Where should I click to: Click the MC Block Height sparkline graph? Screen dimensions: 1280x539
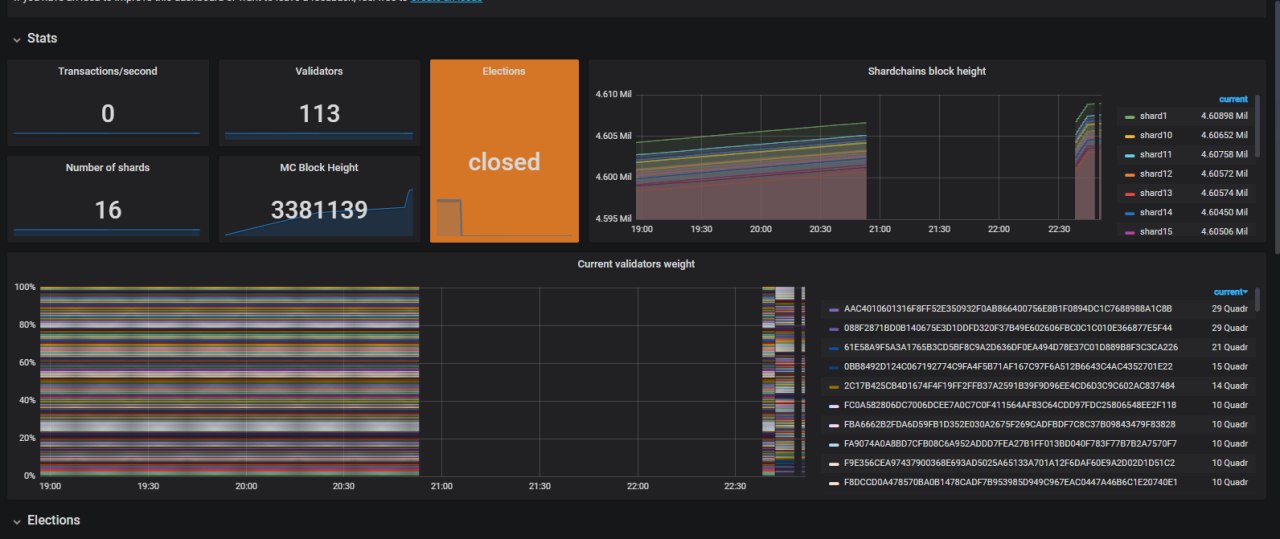click(x=319, y=213)
